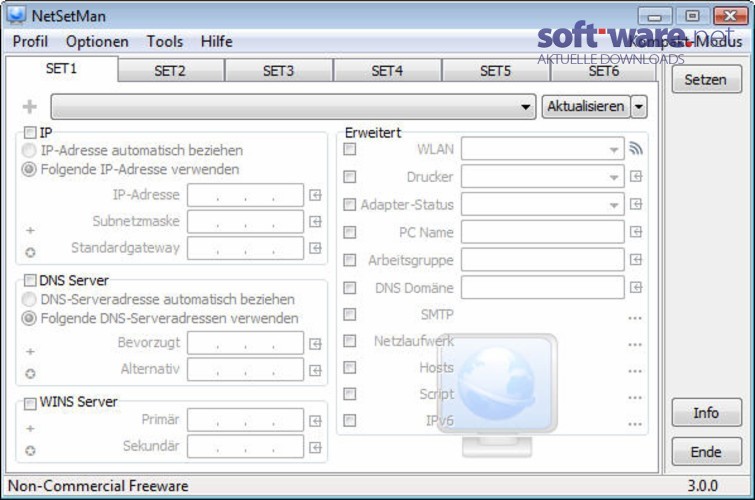
Task: Open the Drucker dropdown list
Action: (x=543, y=177)
